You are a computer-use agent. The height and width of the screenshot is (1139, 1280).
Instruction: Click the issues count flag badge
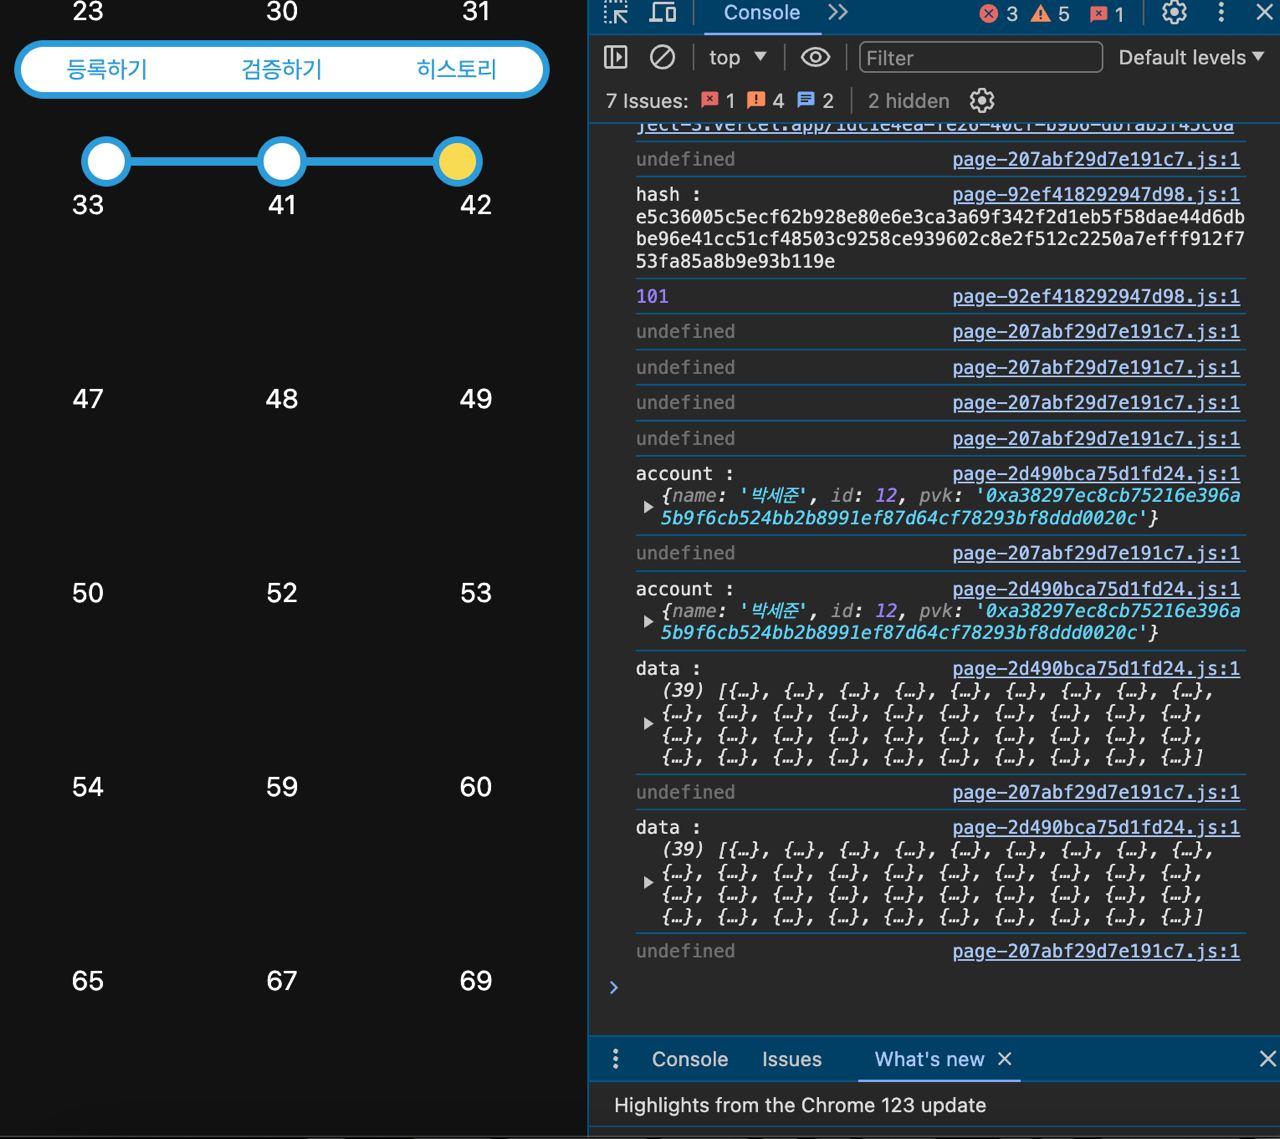[1107, 13]
